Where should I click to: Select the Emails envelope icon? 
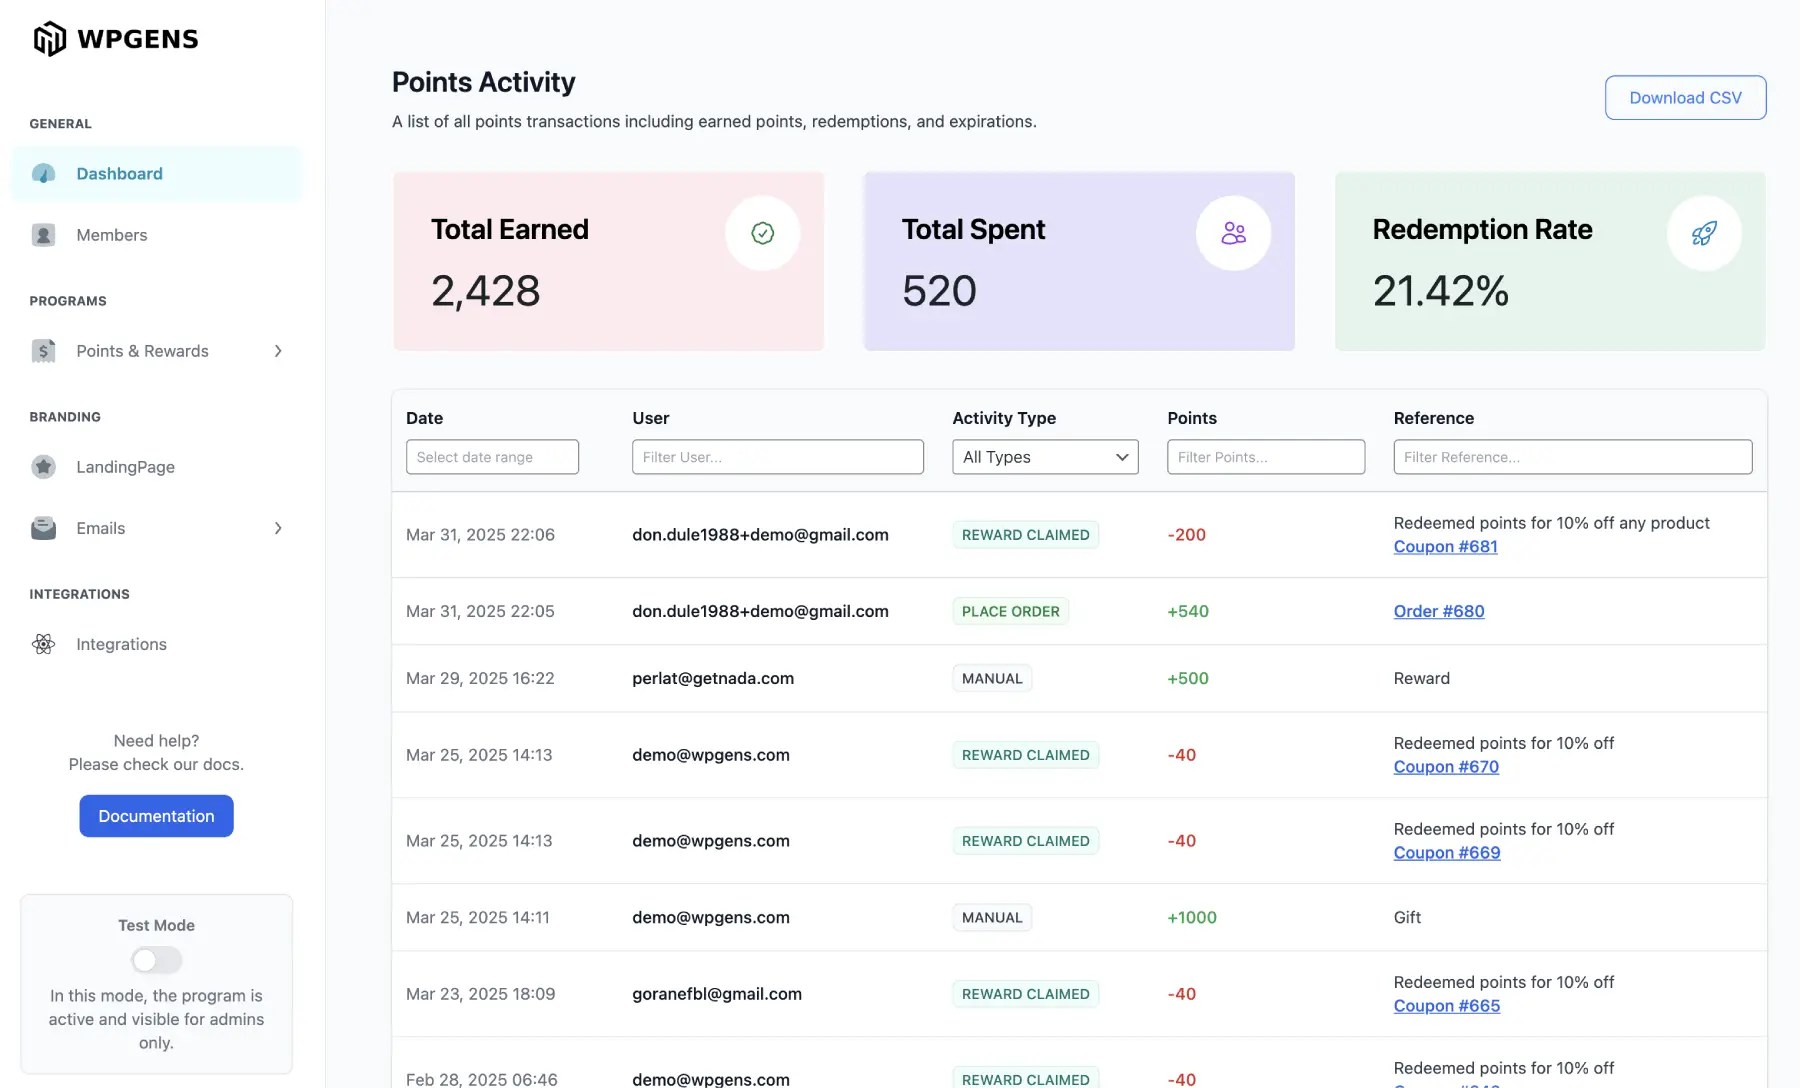click(42, 528)
